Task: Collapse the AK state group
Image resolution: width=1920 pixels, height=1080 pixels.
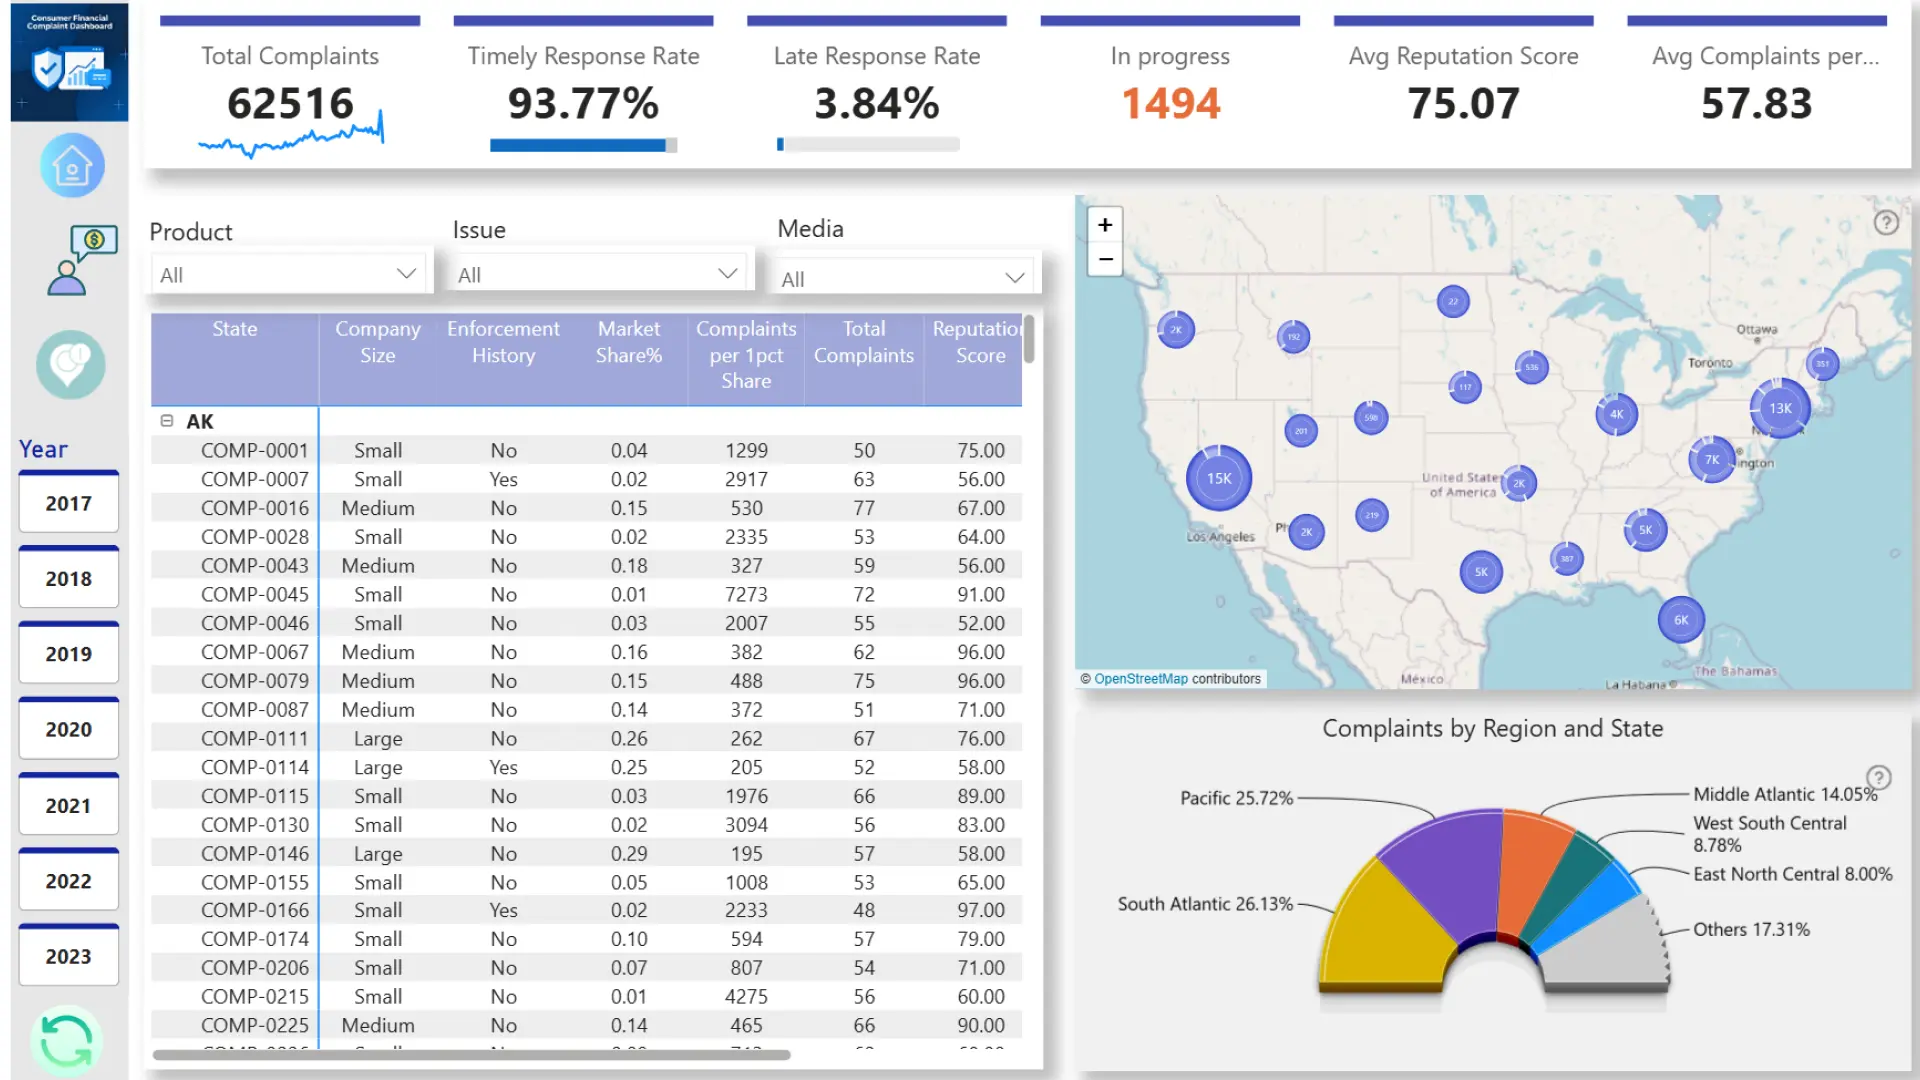Action: pyautogui.click(x=167, y=421)
